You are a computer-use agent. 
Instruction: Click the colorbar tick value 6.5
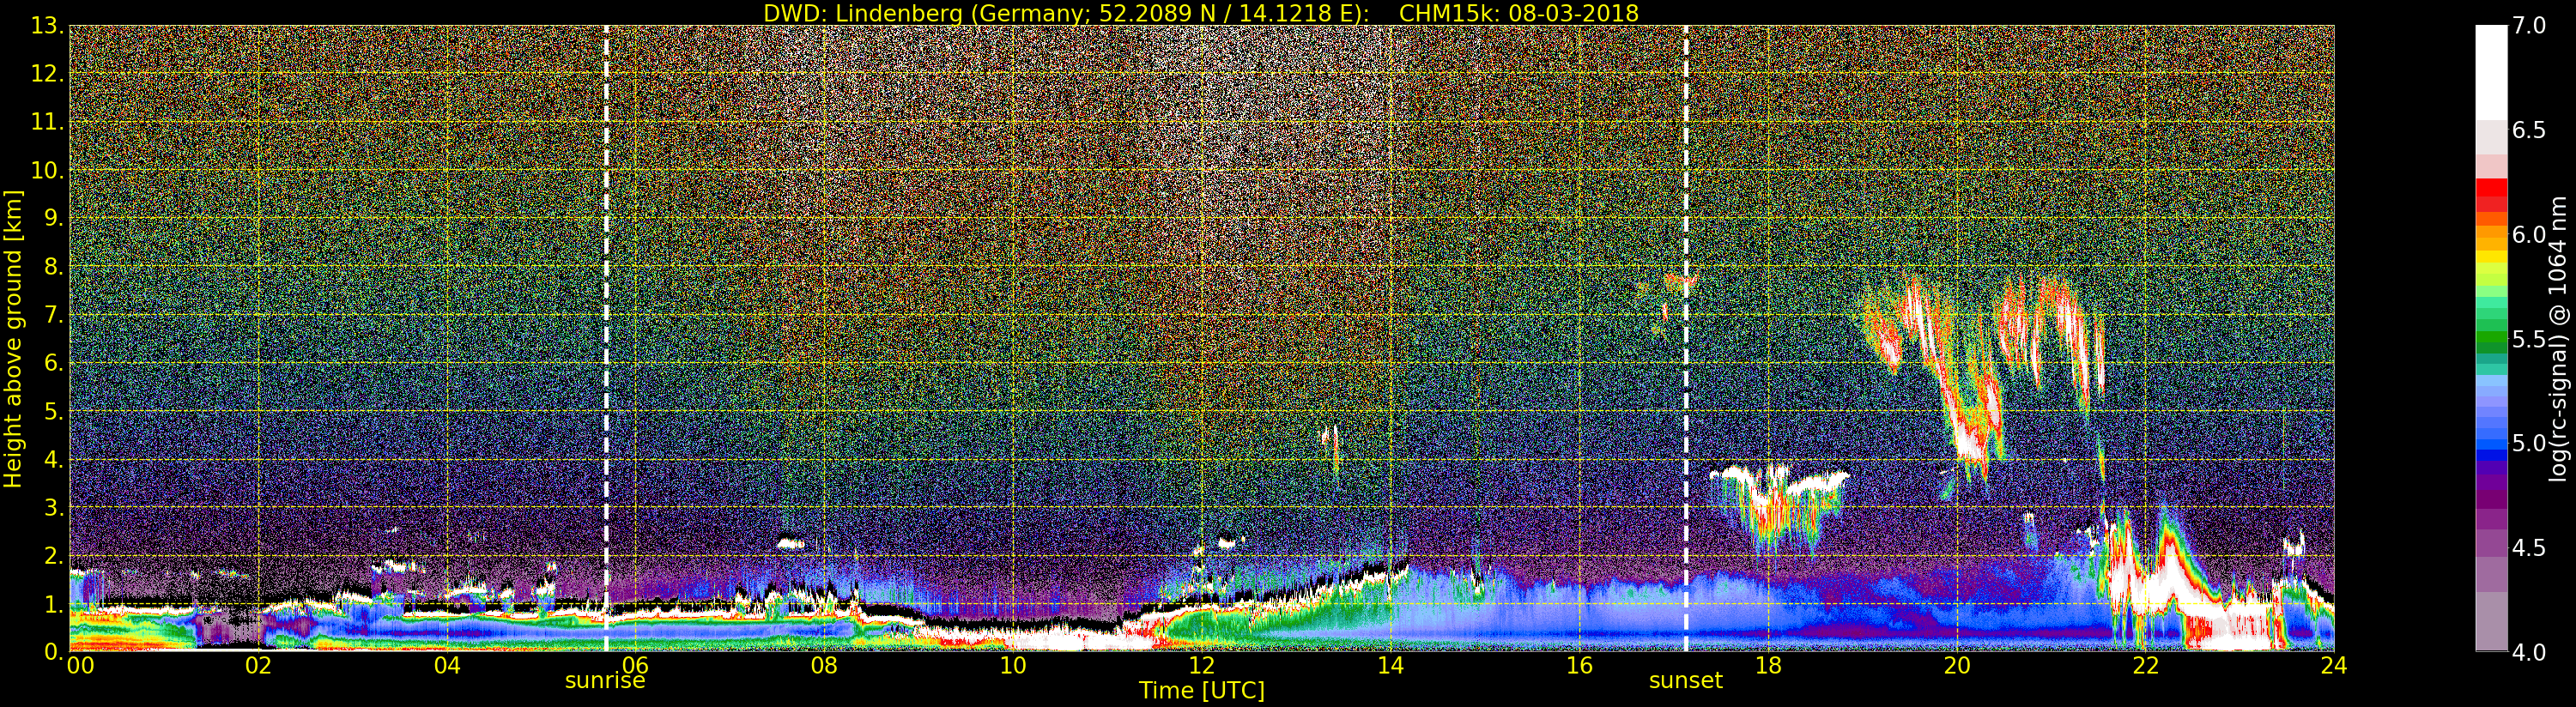2529,130
